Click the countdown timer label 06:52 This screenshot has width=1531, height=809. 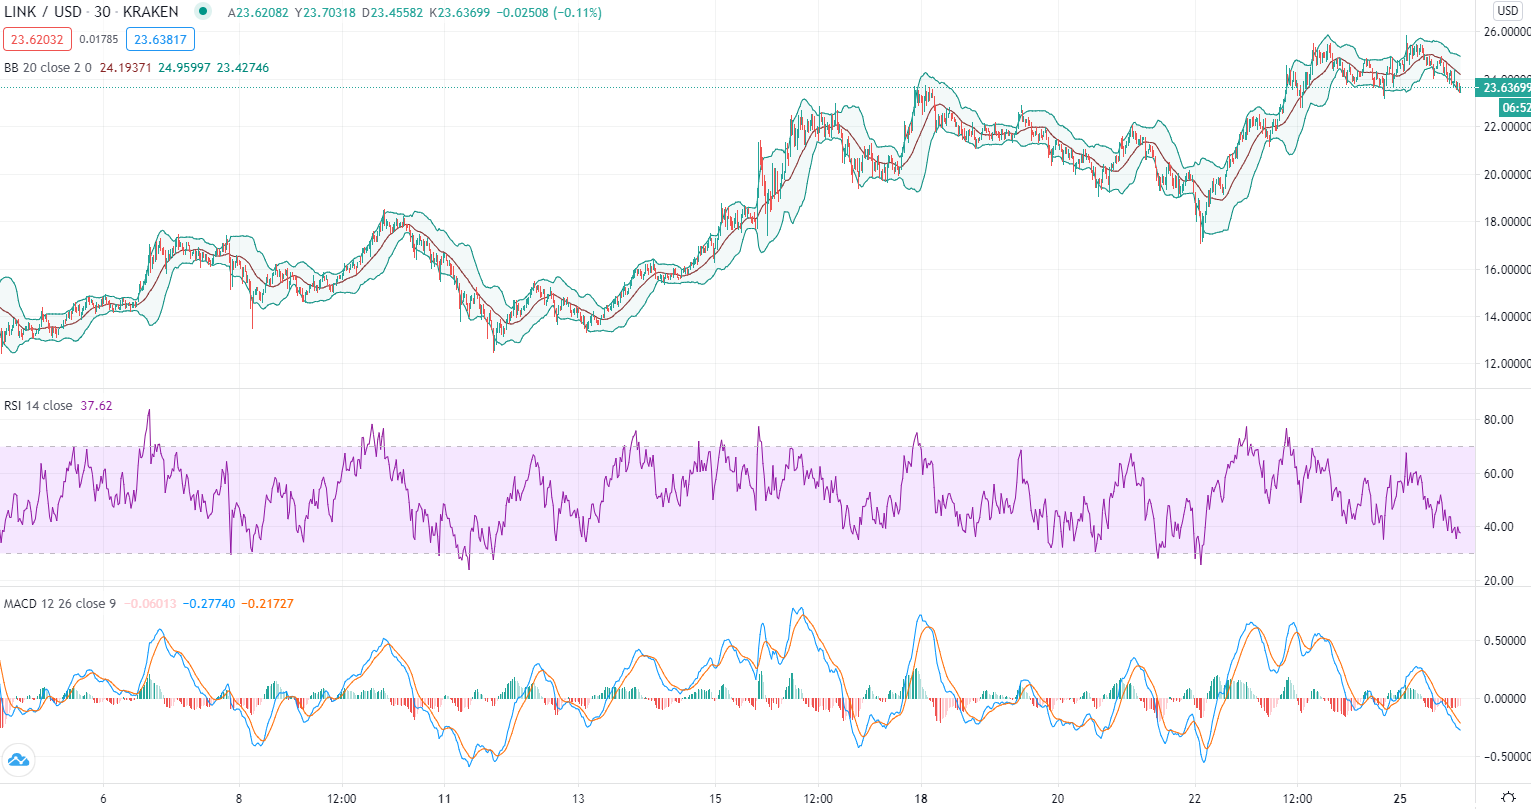1515,107
